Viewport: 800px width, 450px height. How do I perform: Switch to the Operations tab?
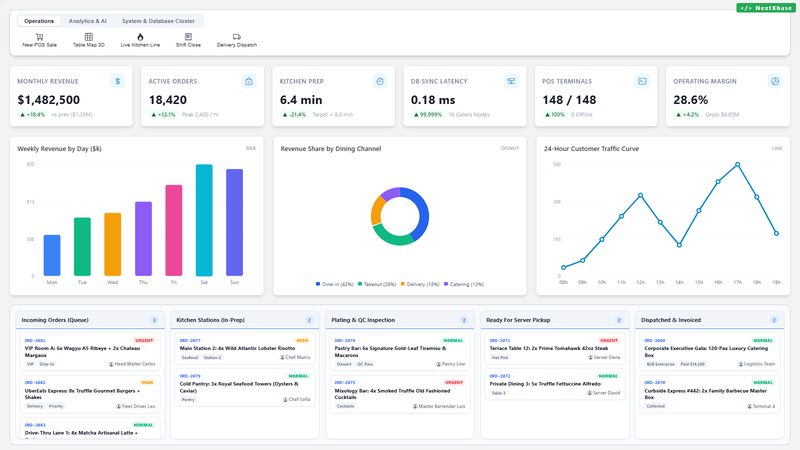pyautogui.click(x=39, y=21)
